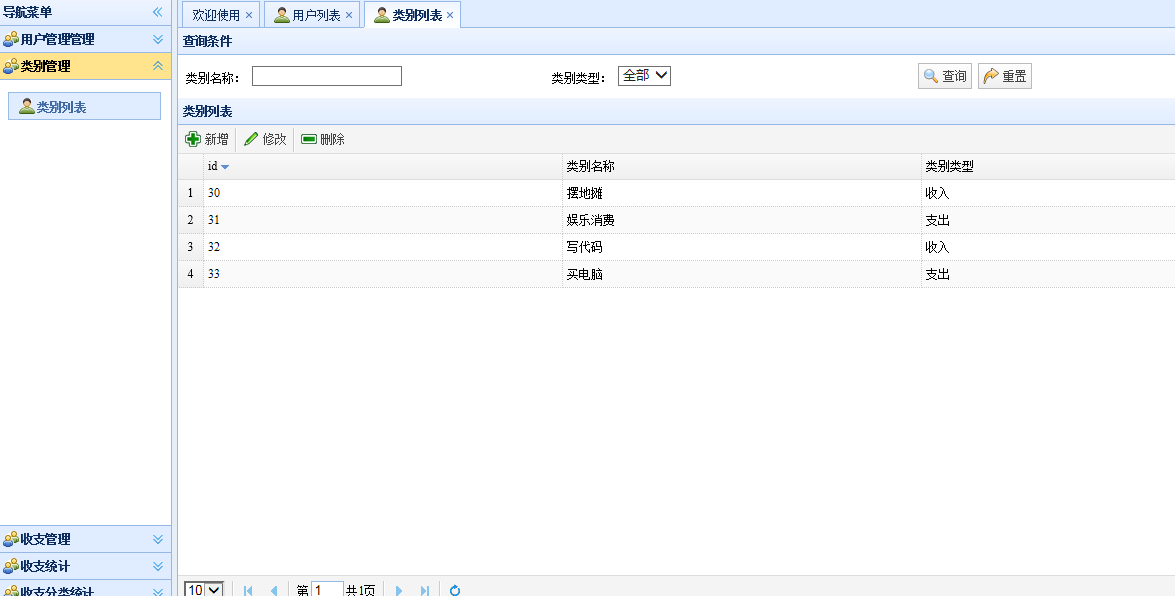Image resolution: width=1175 pixels, height=596 pixels.
Task: Close the 用户列表 tab
Action: (348, 15)
